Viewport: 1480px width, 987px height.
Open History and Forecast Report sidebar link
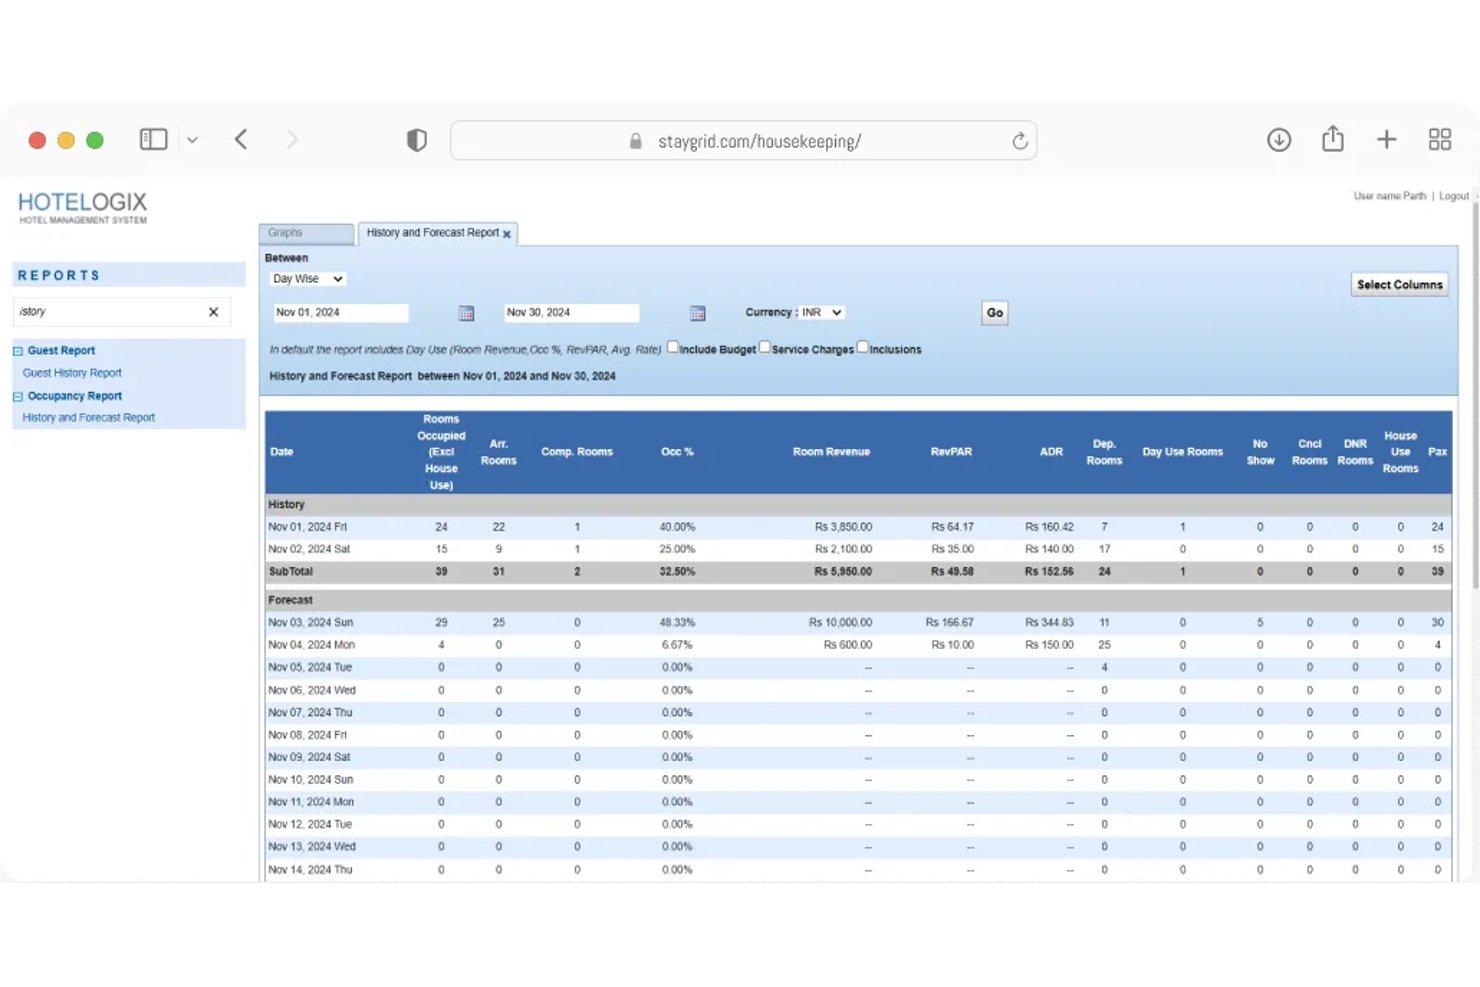point(89,418)
